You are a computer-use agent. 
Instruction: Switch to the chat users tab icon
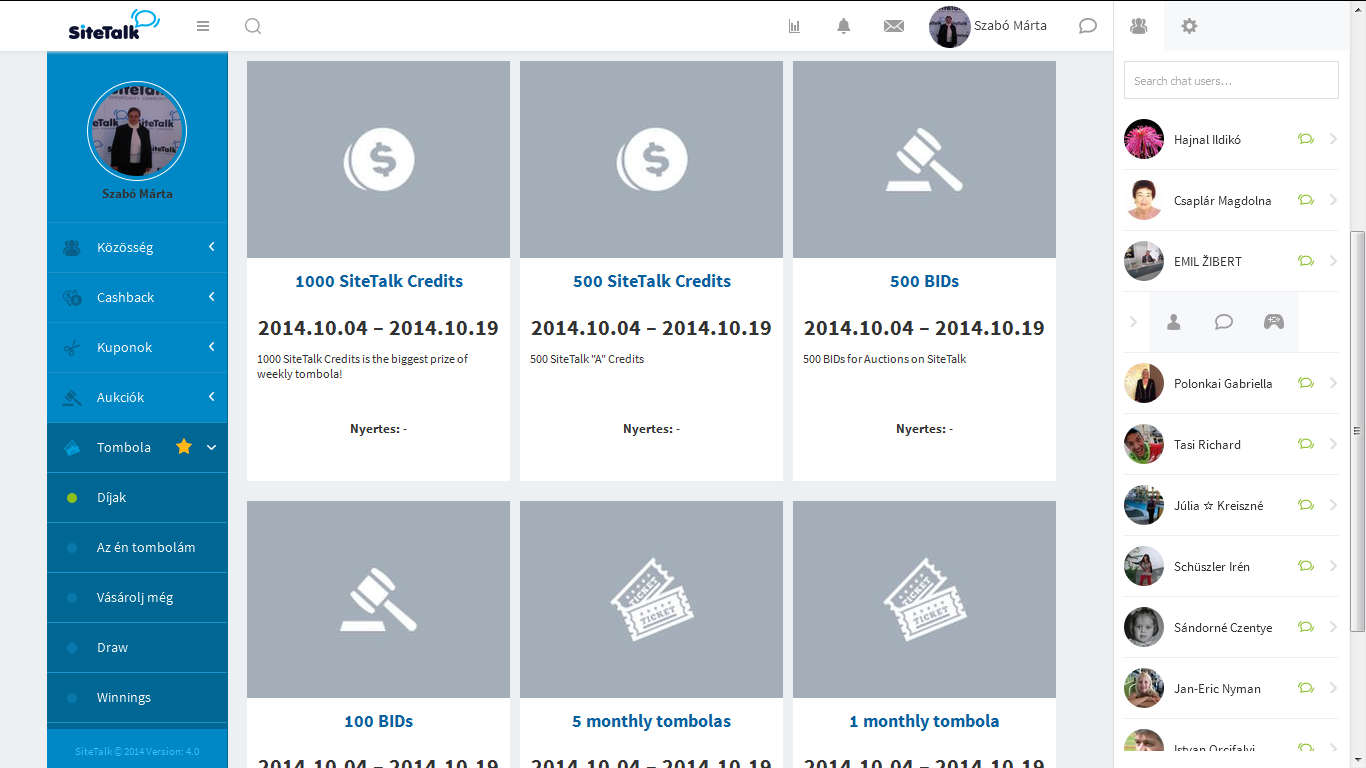click(x=1139, y=26)
